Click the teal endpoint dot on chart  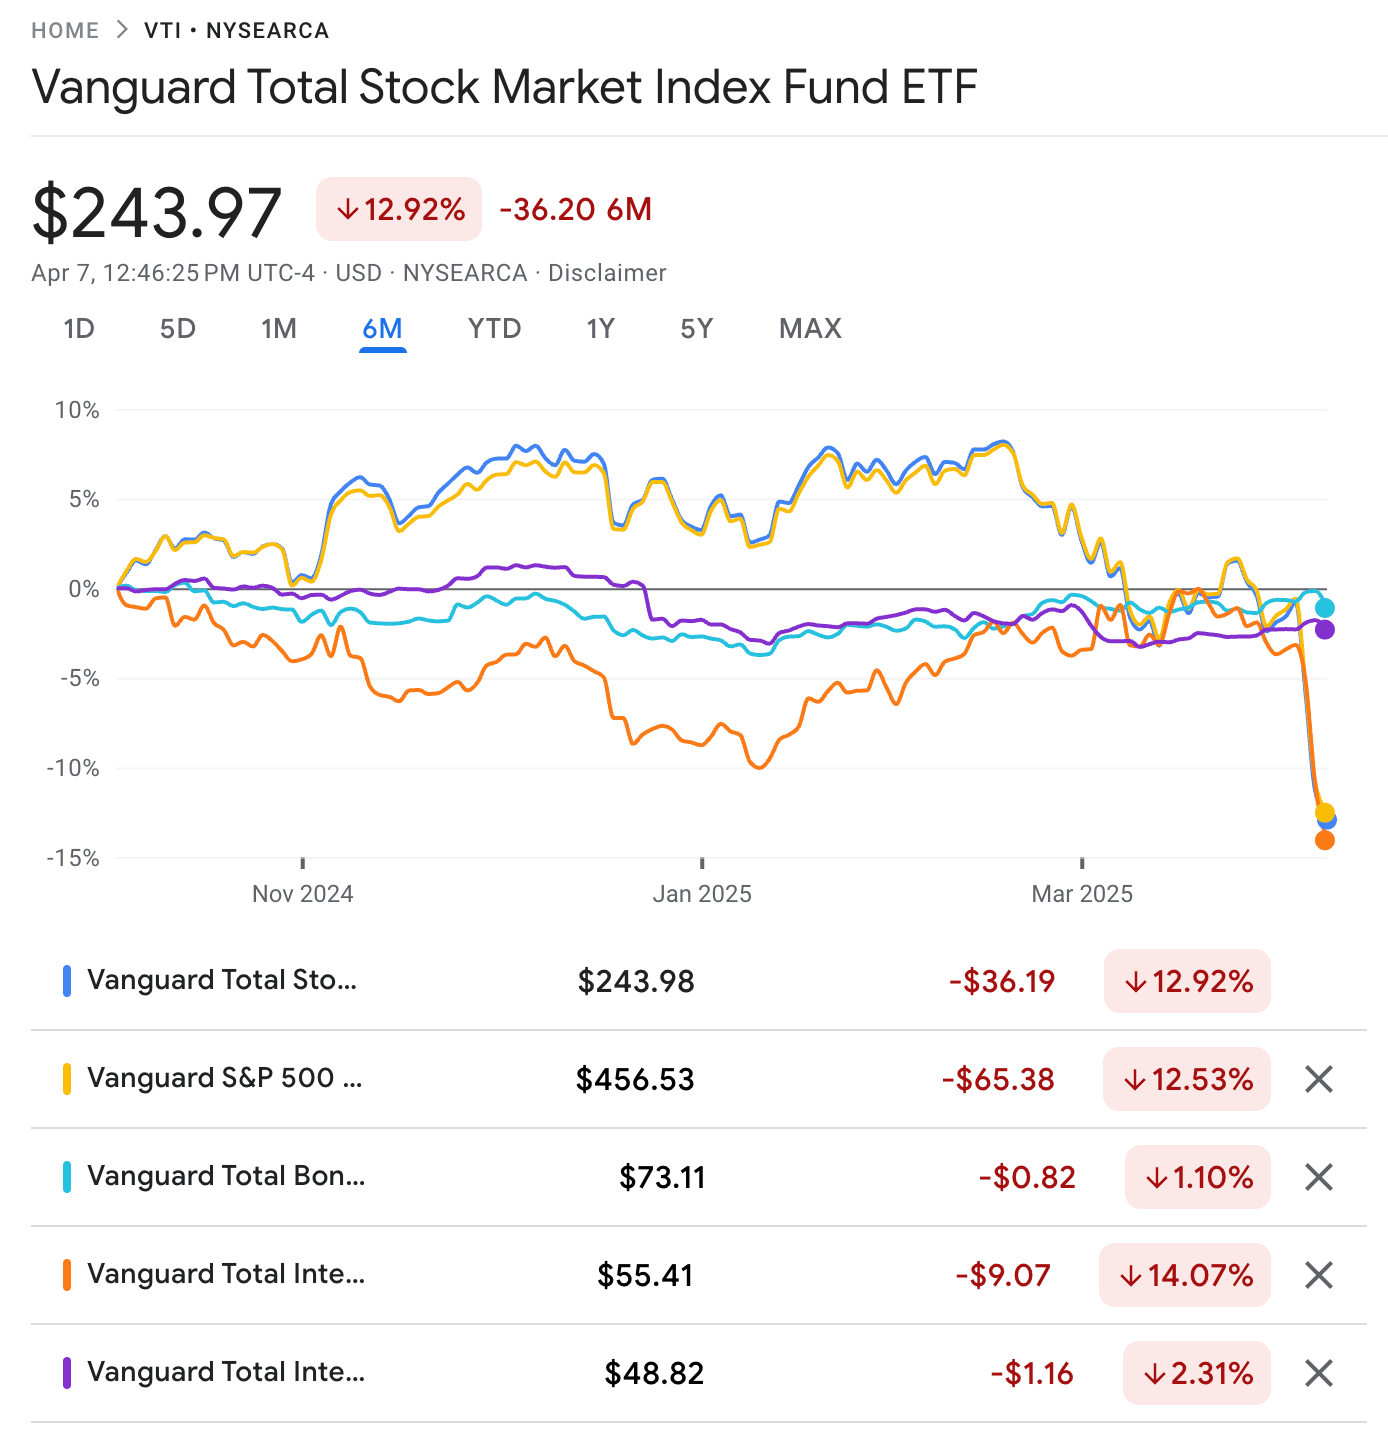[x=1325, y=608]
